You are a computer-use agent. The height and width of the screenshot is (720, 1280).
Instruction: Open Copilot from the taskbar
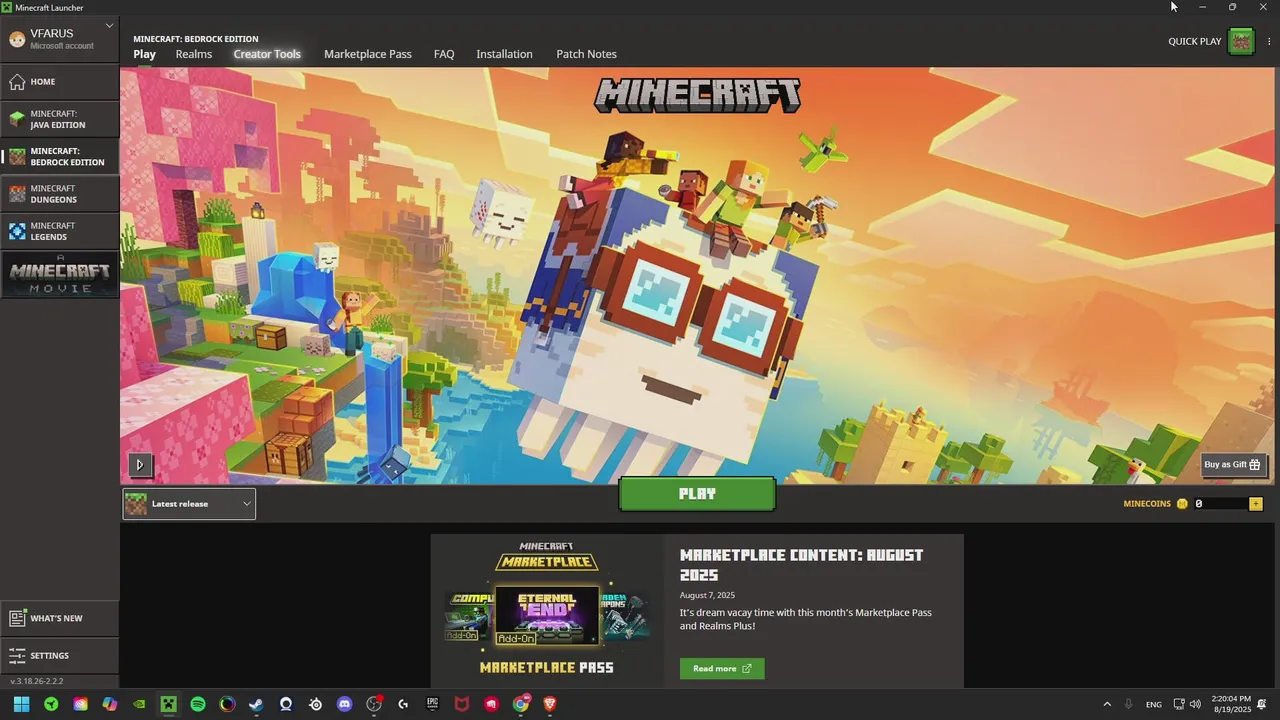pyautogui.click(x=110, y=704)
